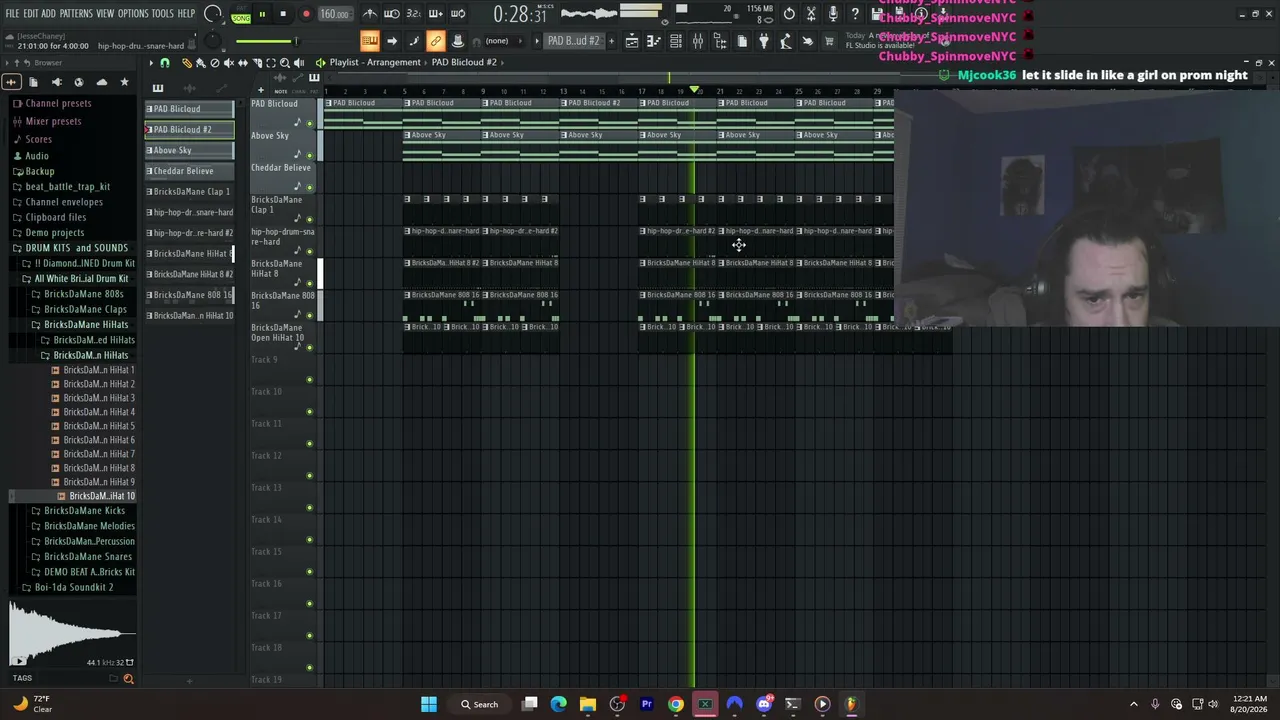
Task: Click the one-click audio recording microphone icon
Action: click(833, 14)
